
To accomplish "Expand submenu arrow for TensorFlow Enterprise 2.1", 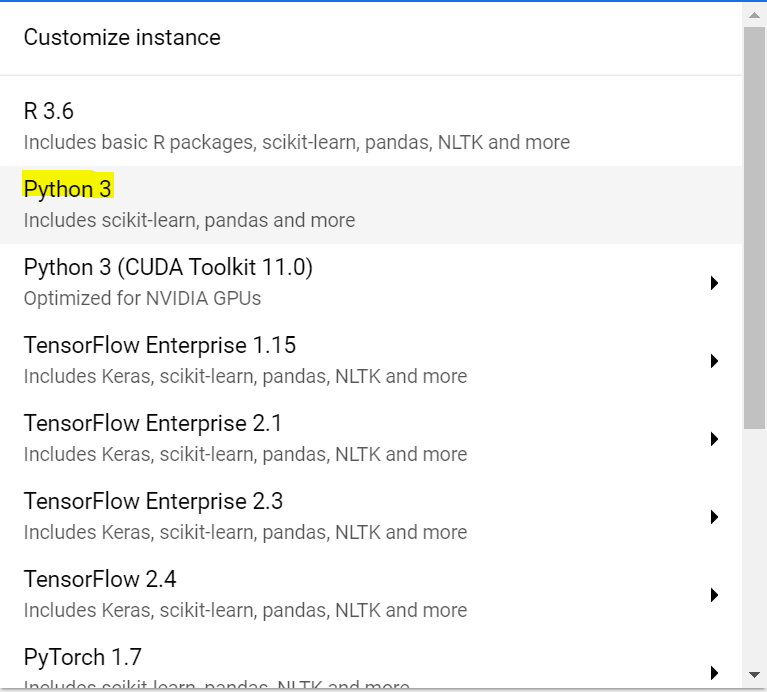I will (714, 439).
